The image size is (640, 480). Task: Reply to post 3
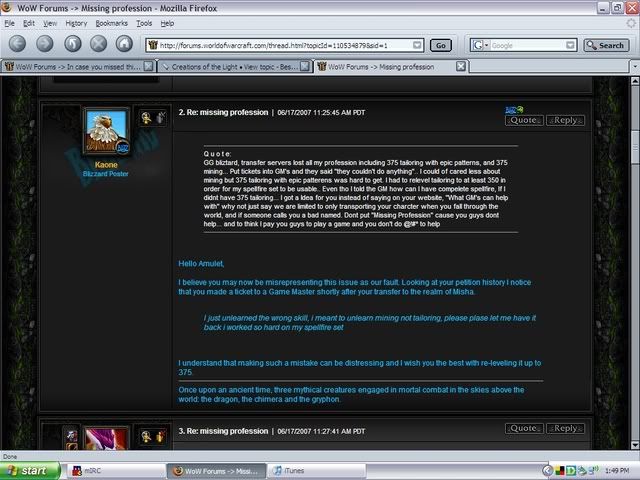click(565, 429)
